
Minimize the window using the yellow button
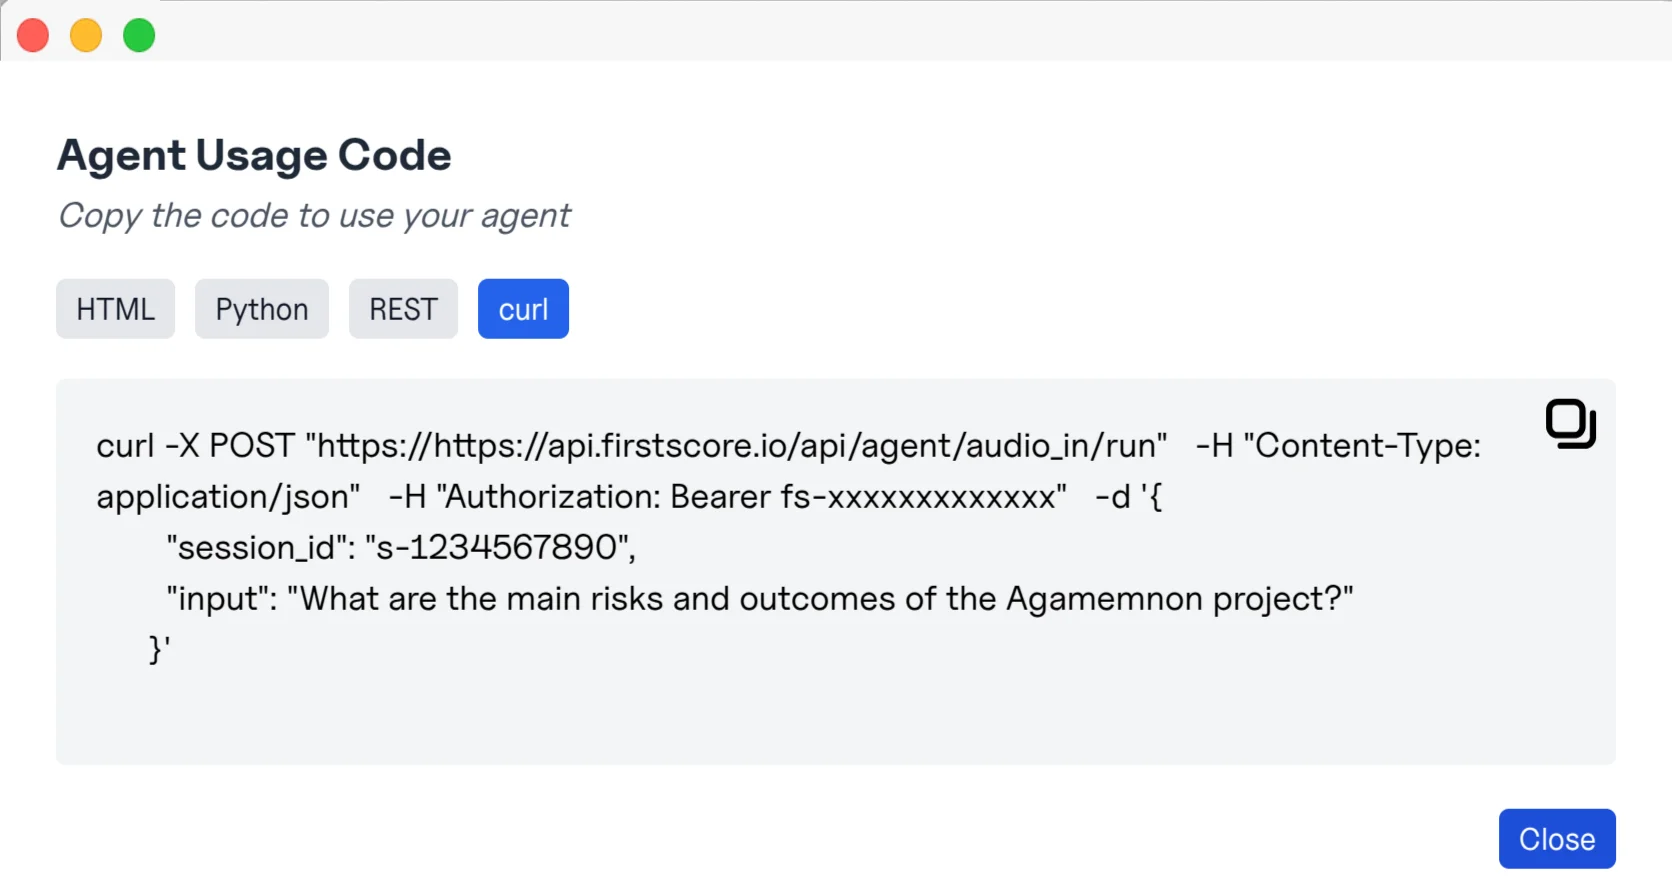[x=86, y=35]
